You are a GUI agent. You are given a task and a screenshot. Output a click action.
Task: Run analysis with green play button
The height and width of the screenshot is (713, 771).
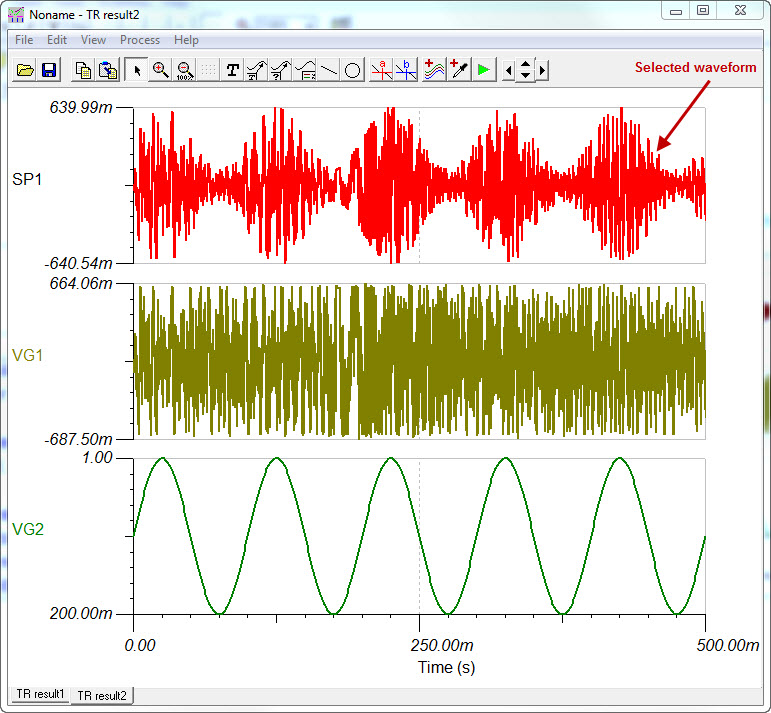pos(484,70)
